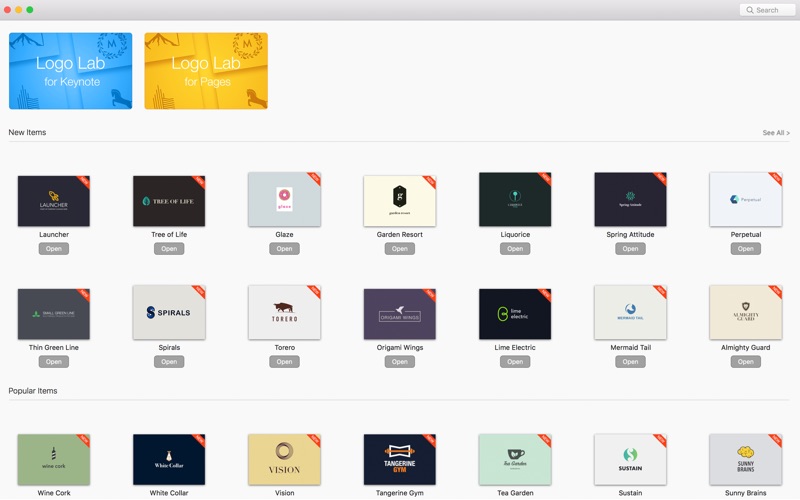Select the Tangerine Gym logo thumbnail
This screenshot has height=500, width=800.
tap(399, 460)
